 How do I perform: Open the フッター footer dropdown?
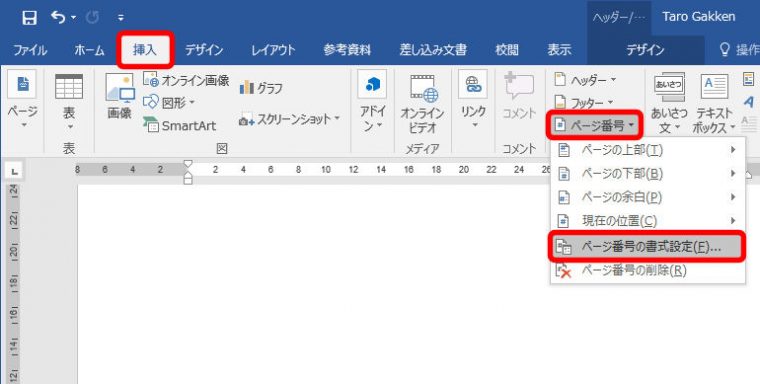pos(584,102)
